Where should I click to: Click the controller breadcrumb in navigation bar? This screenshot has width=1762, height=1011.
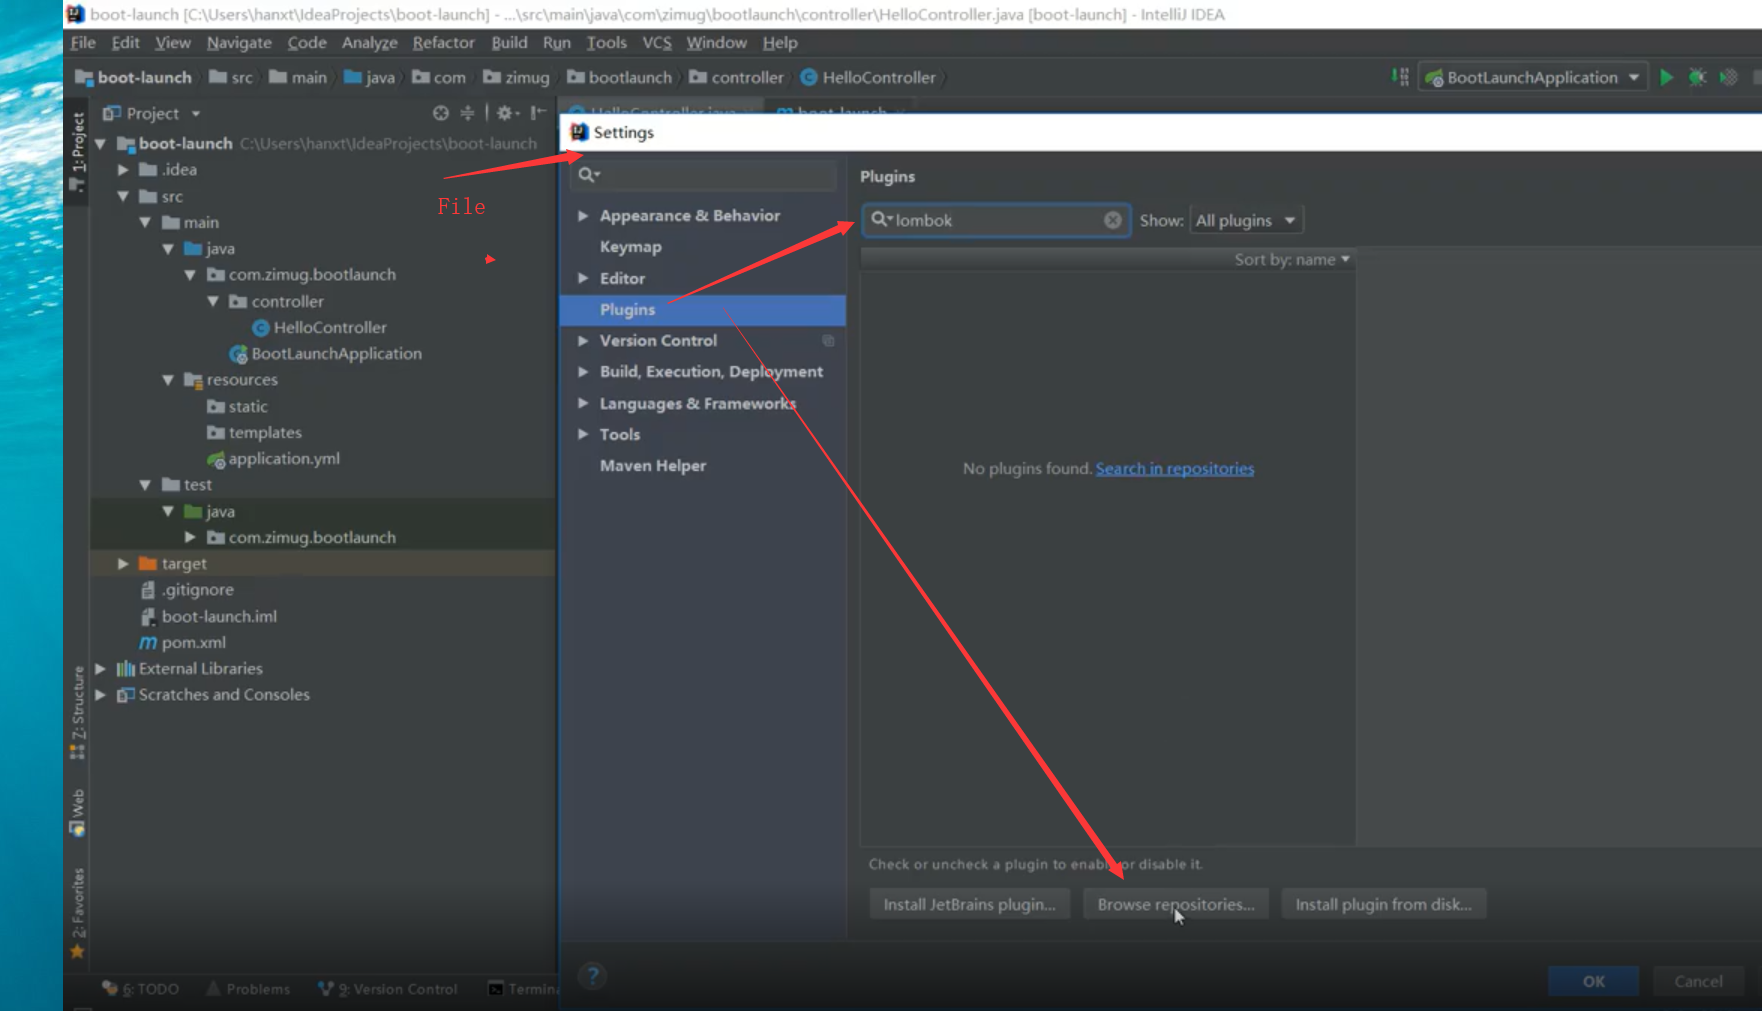[736, 77]
